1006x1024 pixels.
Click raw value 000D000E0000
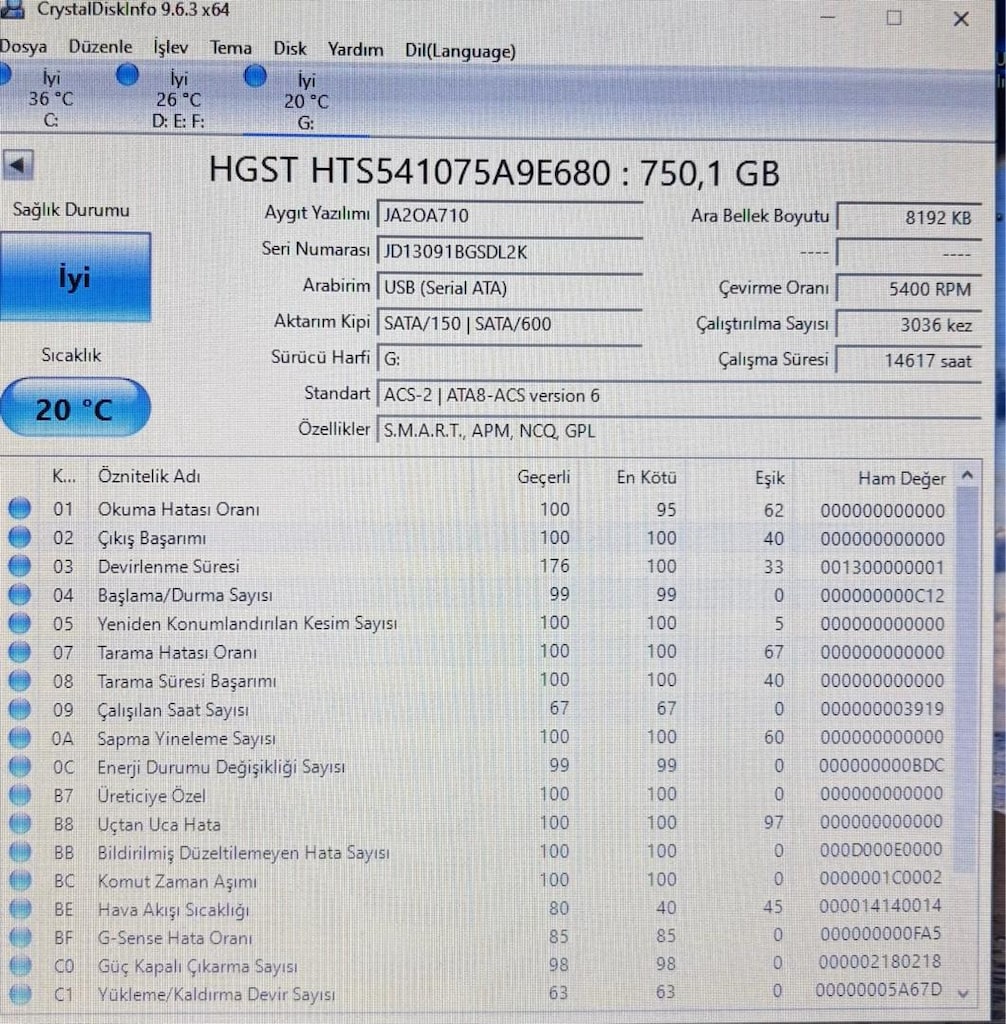point(881,850)
